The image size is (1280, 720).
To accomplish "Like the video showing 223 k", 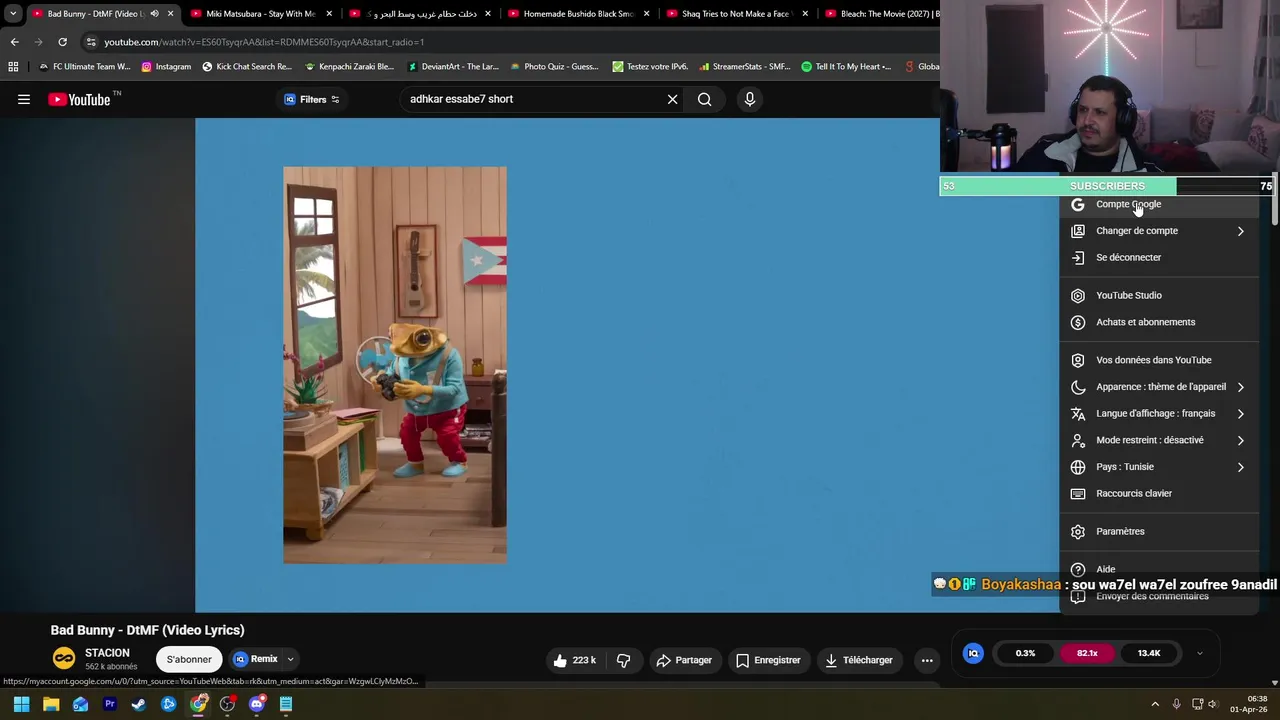I will click(575, 660).
